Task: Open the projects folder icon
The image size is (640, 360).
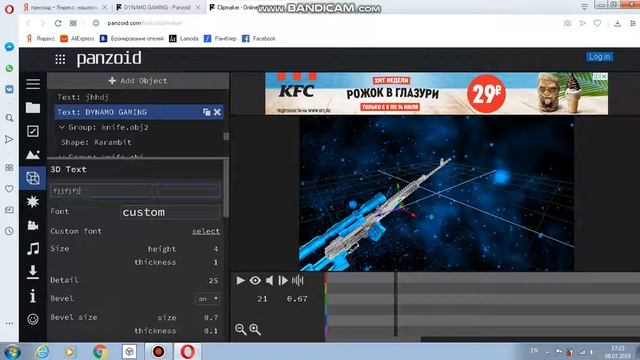Action: (33, 107)
